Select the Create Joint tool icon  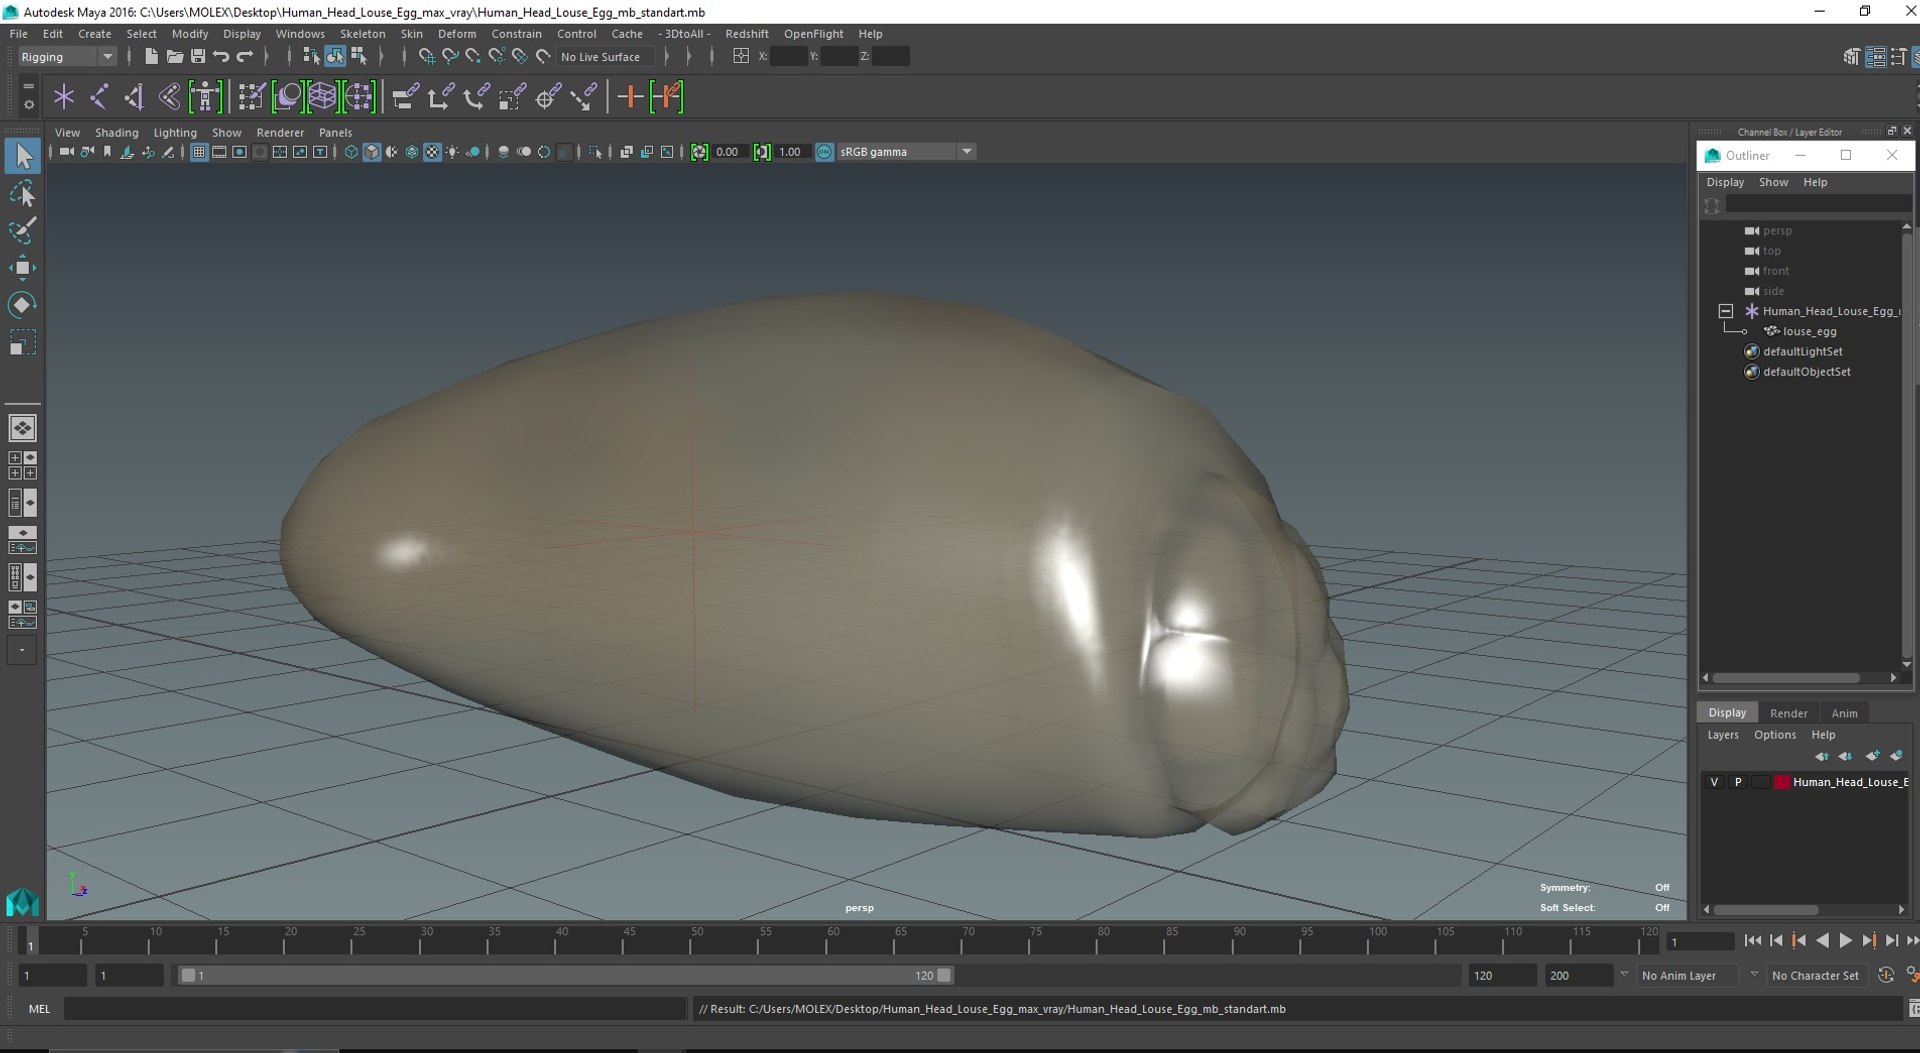(x=99, y=97)
